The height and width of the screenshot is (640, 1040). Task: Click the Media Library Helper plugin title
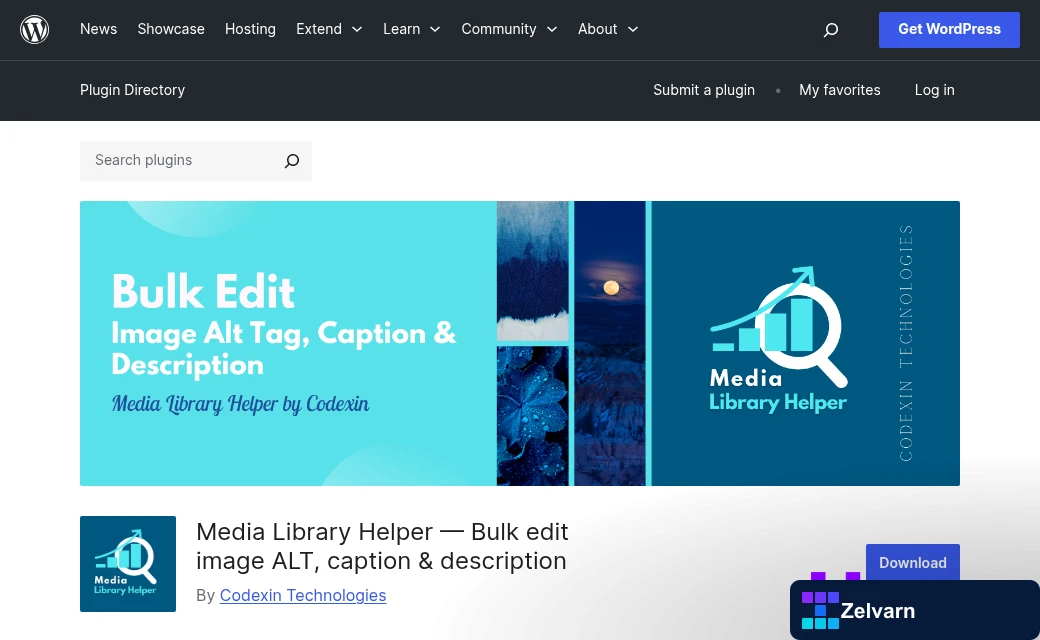point(382,546)
